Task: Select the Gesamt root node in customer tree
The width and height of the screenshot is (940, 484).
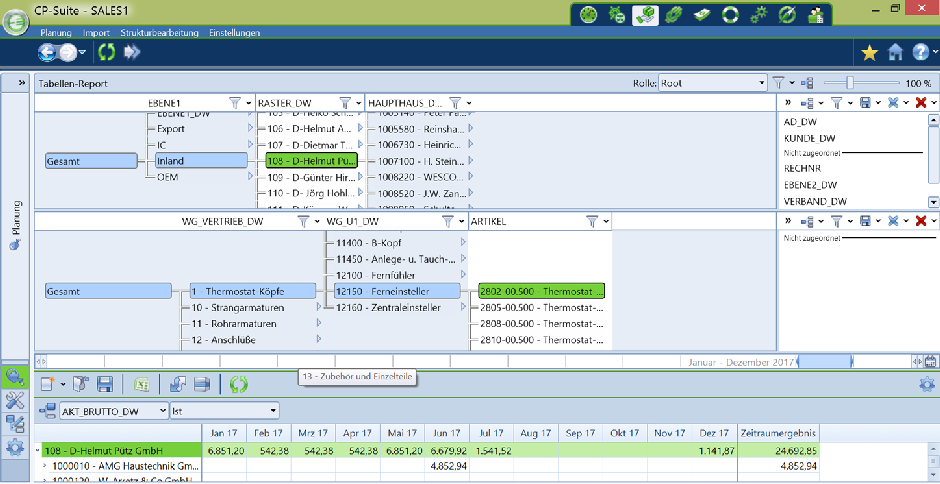Action: 92,161
